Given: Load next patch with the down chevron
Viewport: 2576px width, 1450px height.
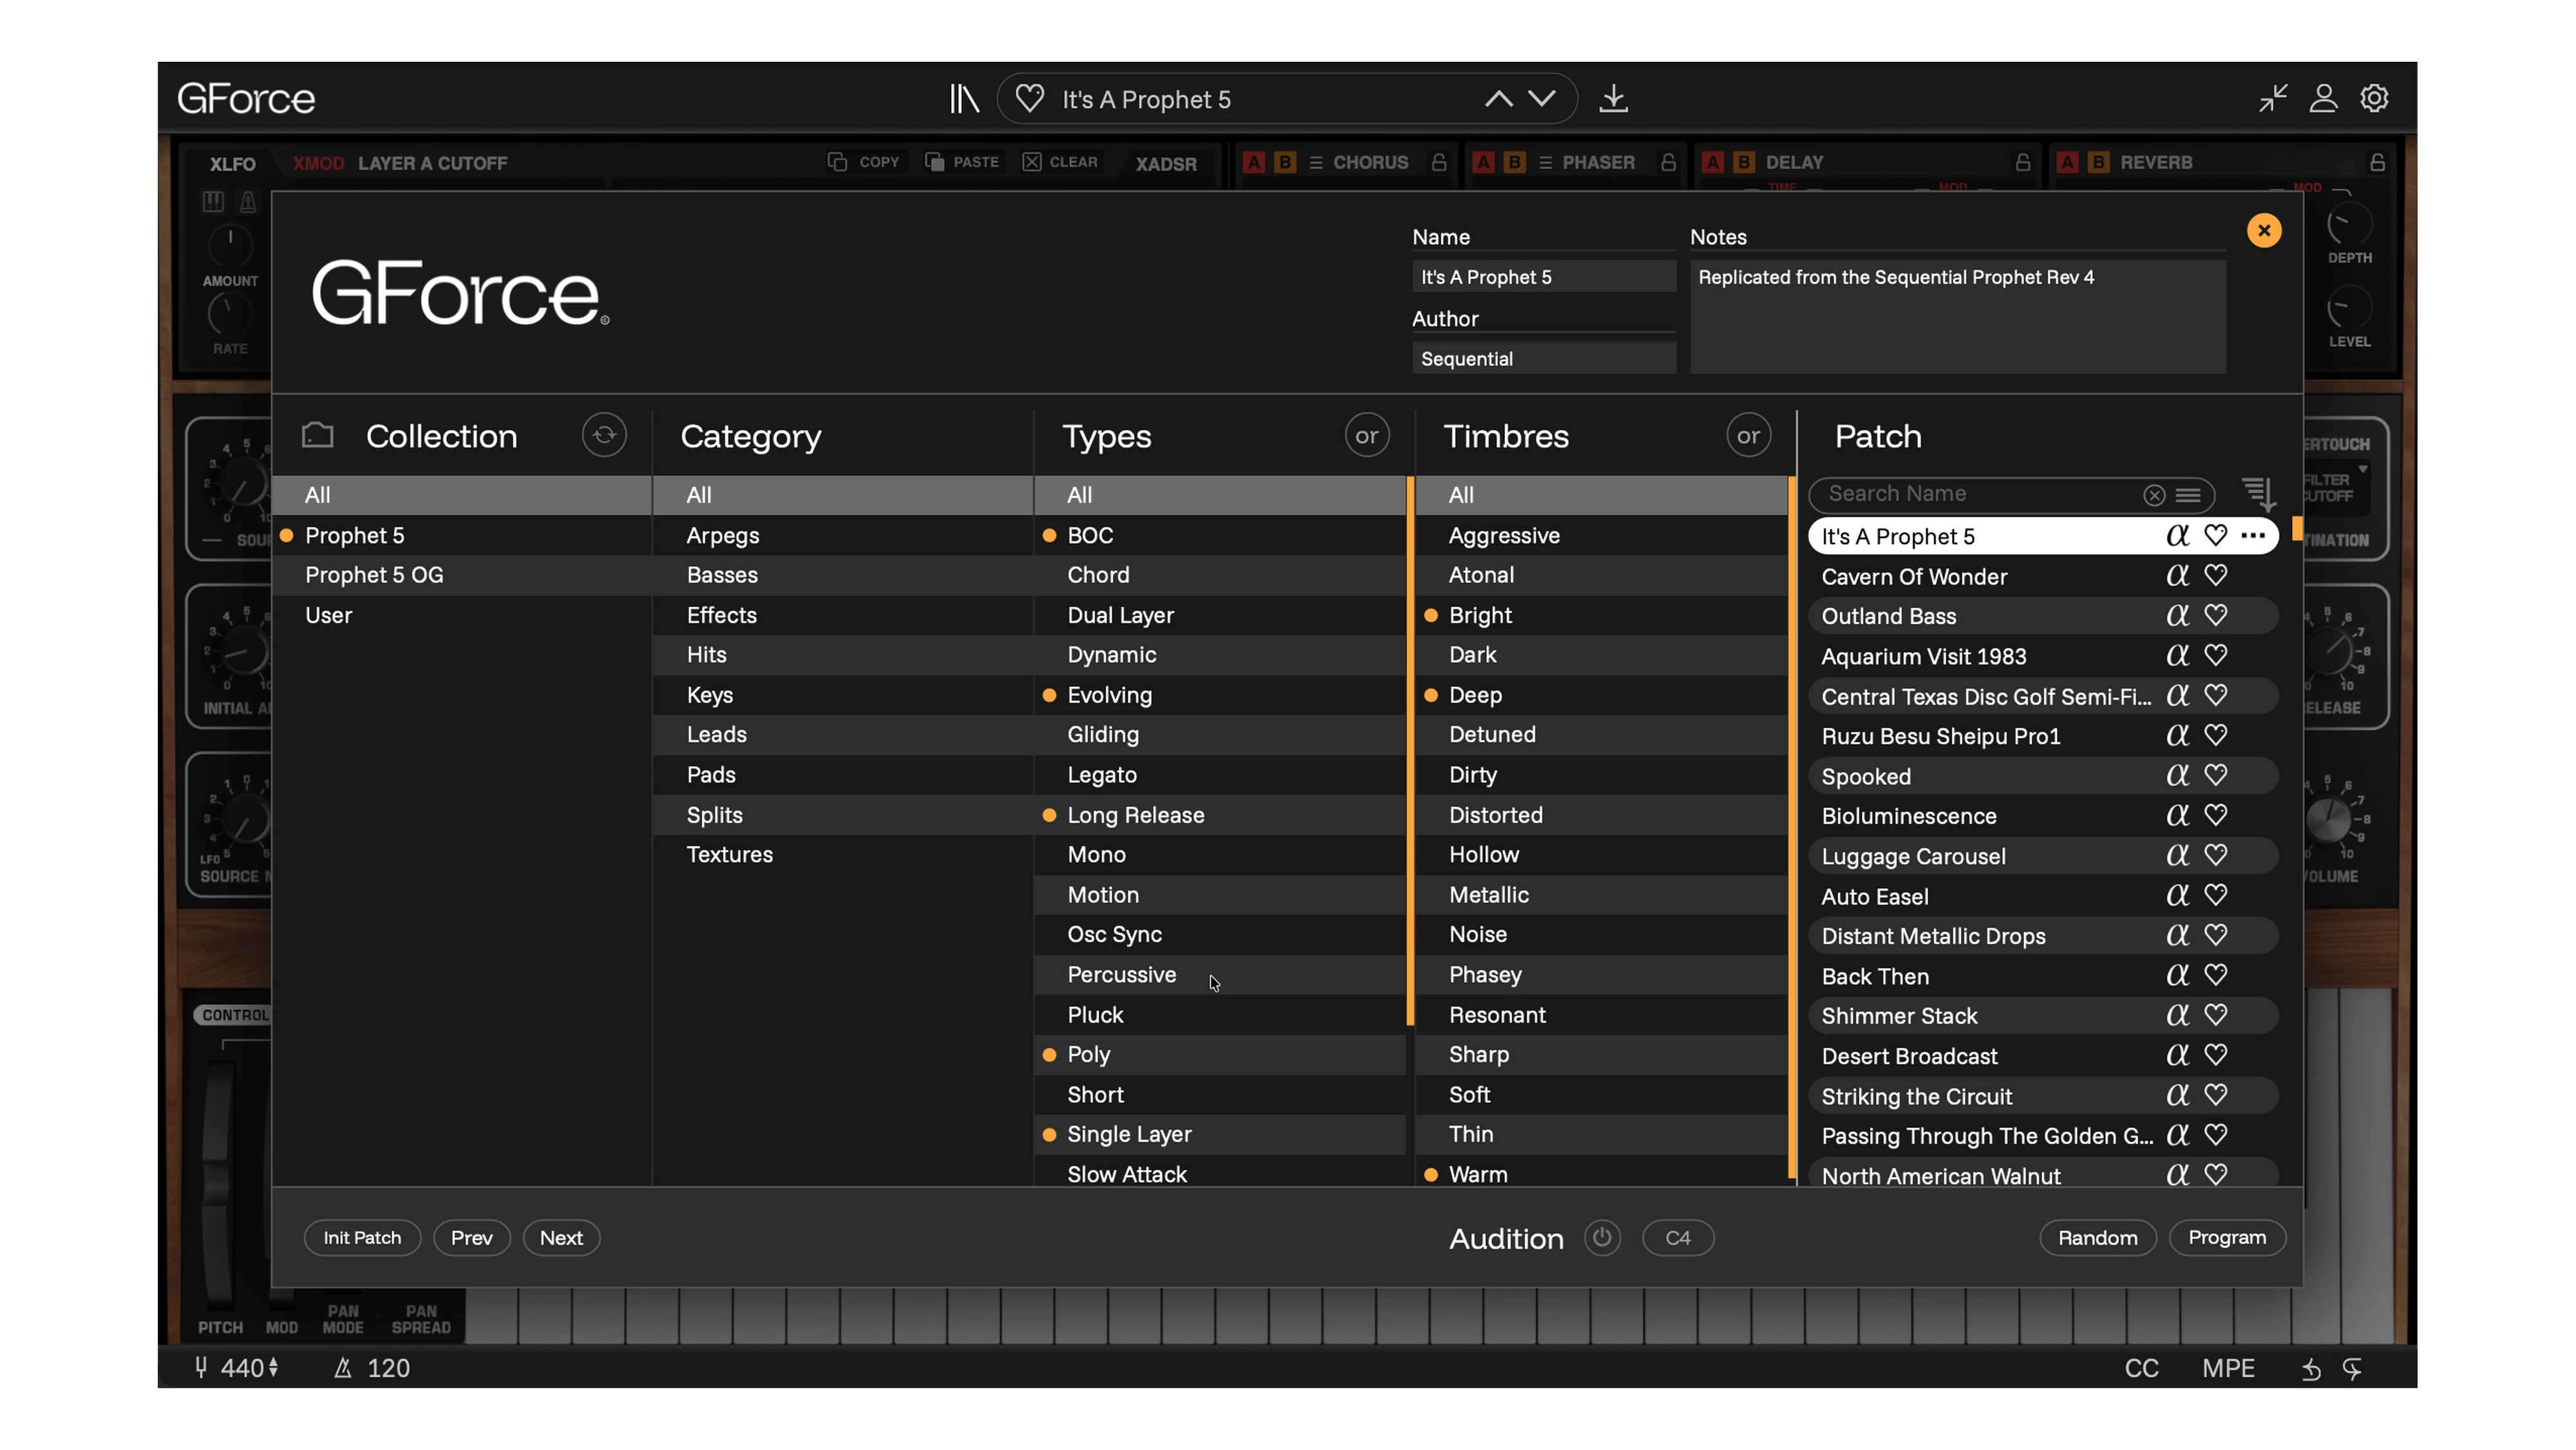Looking at the screenshot, I should point(1542,99).
